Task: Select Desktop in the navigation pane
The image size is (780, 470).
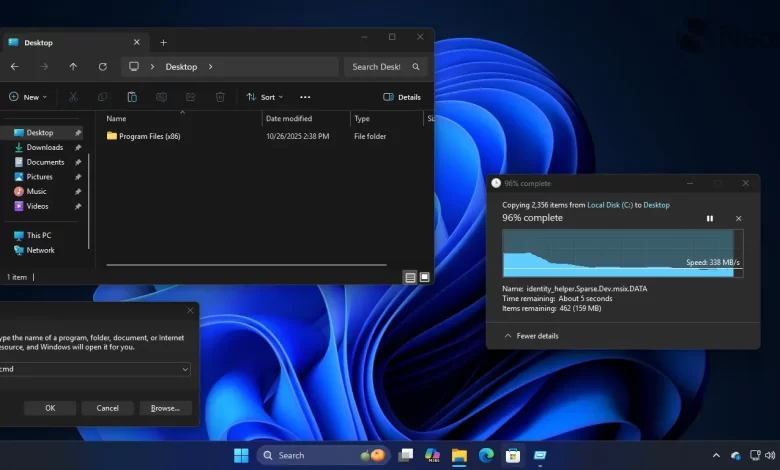Action: 41,133
